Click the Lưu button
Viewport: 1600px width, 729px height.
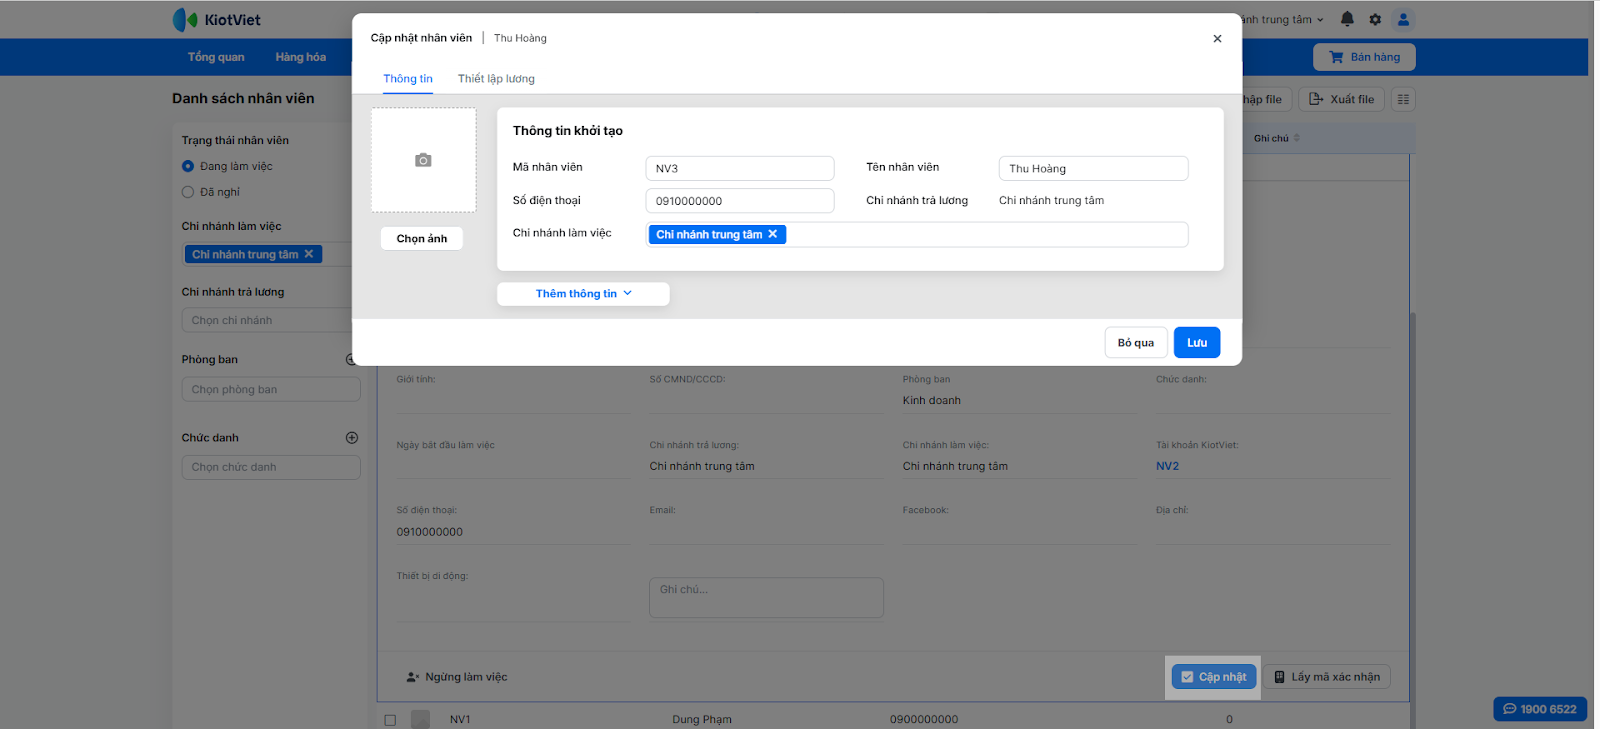click(x=1196, y=343)
